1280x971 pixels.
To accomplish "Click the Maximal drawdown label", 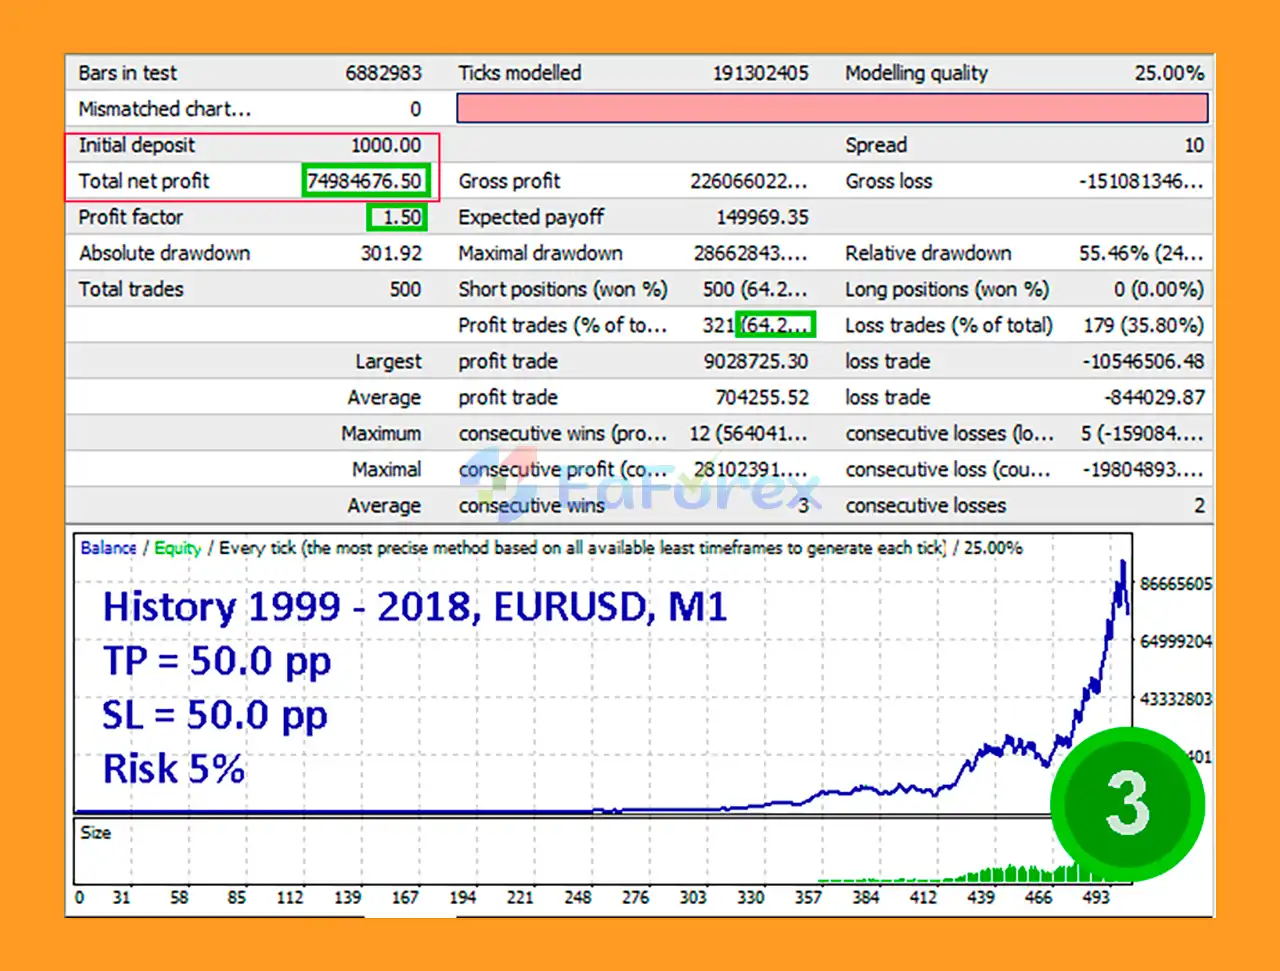I will pos(540,253).
